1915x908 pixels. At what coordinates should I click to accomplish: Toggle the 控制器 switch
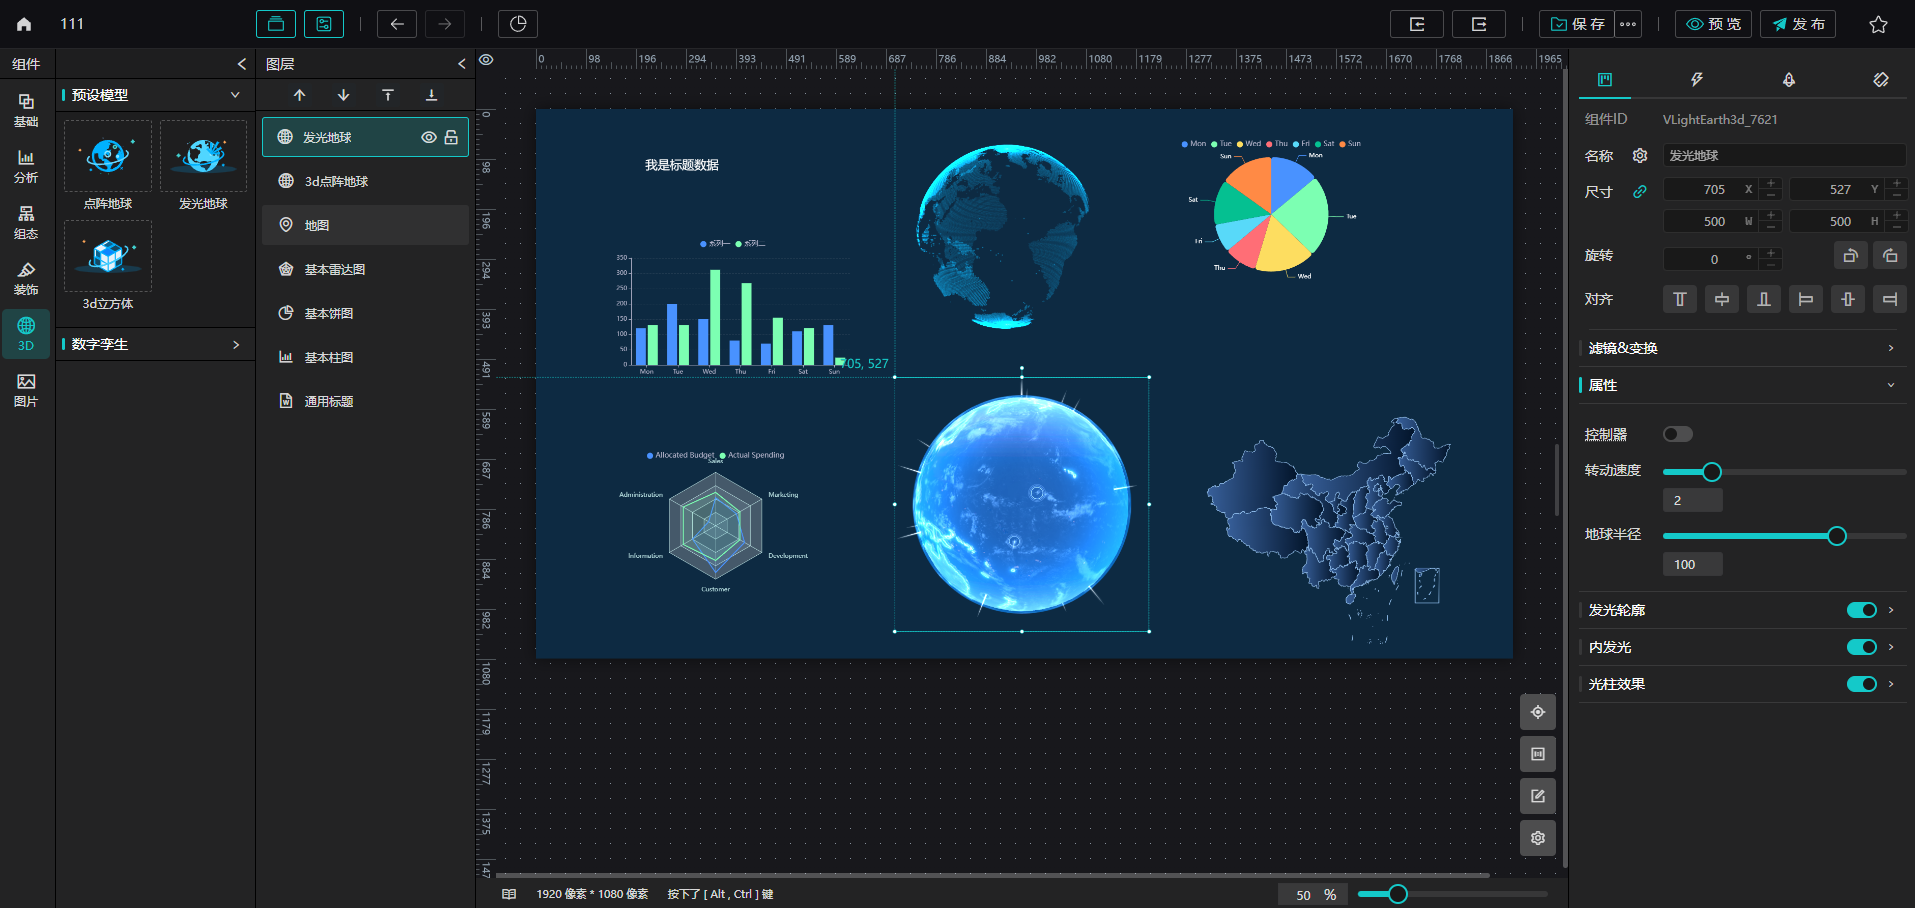(1677, 434)
